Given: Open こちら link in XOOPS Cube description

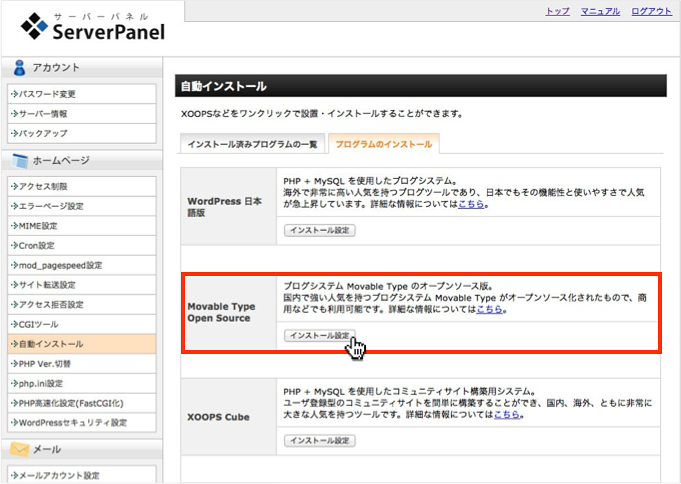Looking at the screenshot, I should (507, 414).
